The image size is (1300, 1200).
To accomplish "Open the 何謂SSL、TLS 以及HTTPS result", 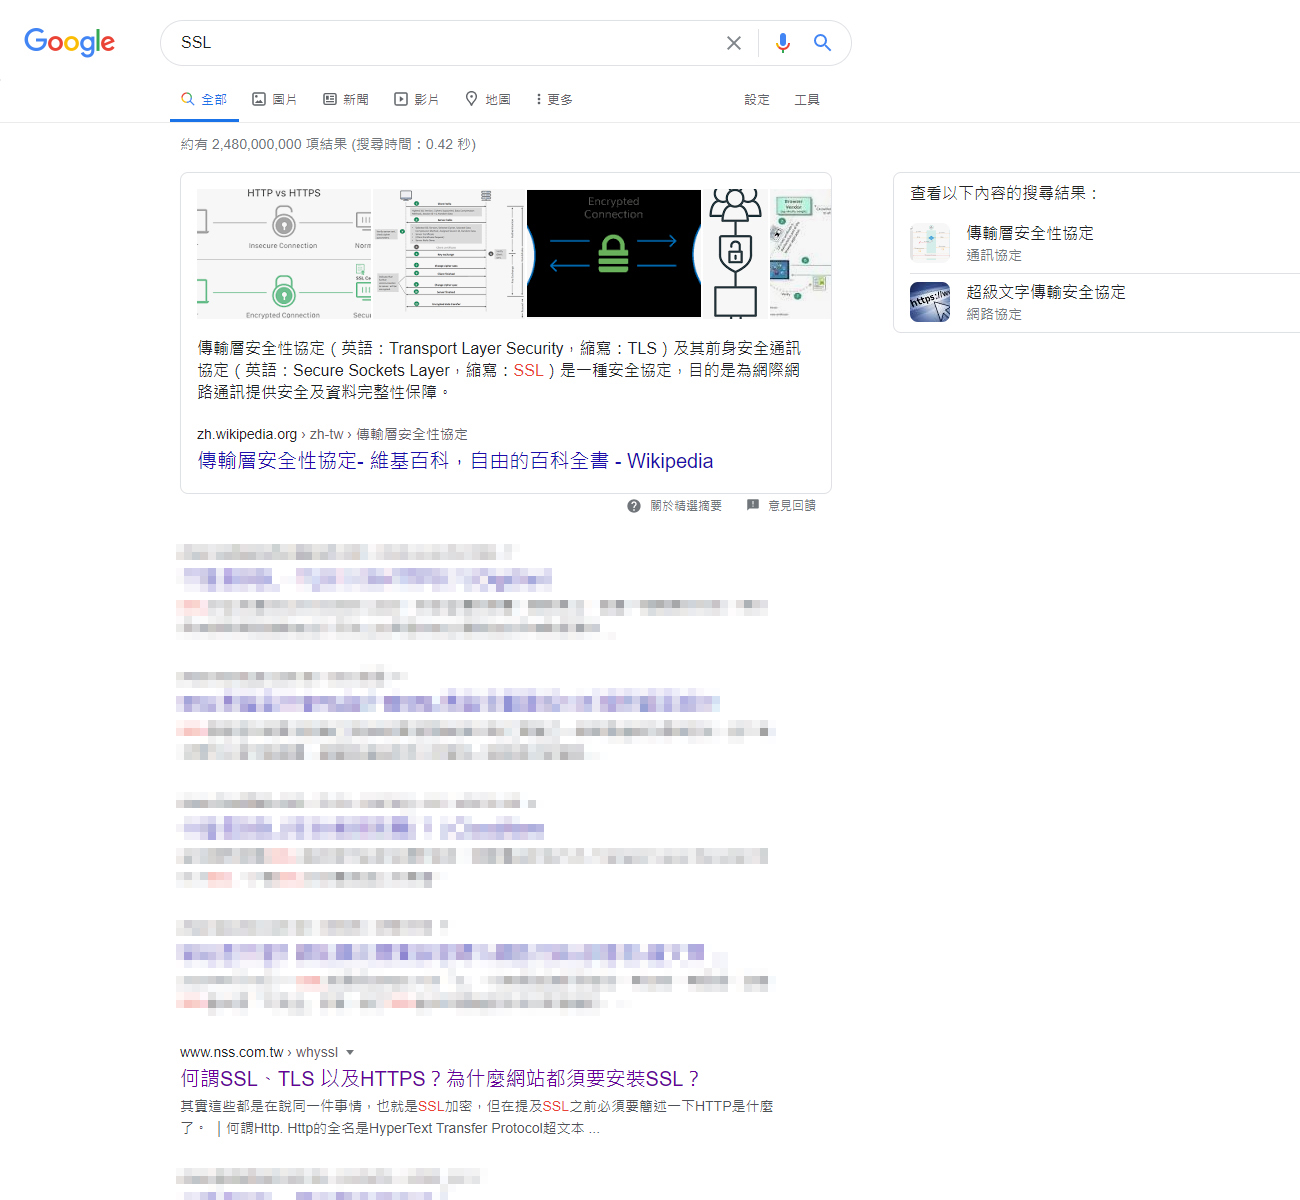I will 439,1079.
